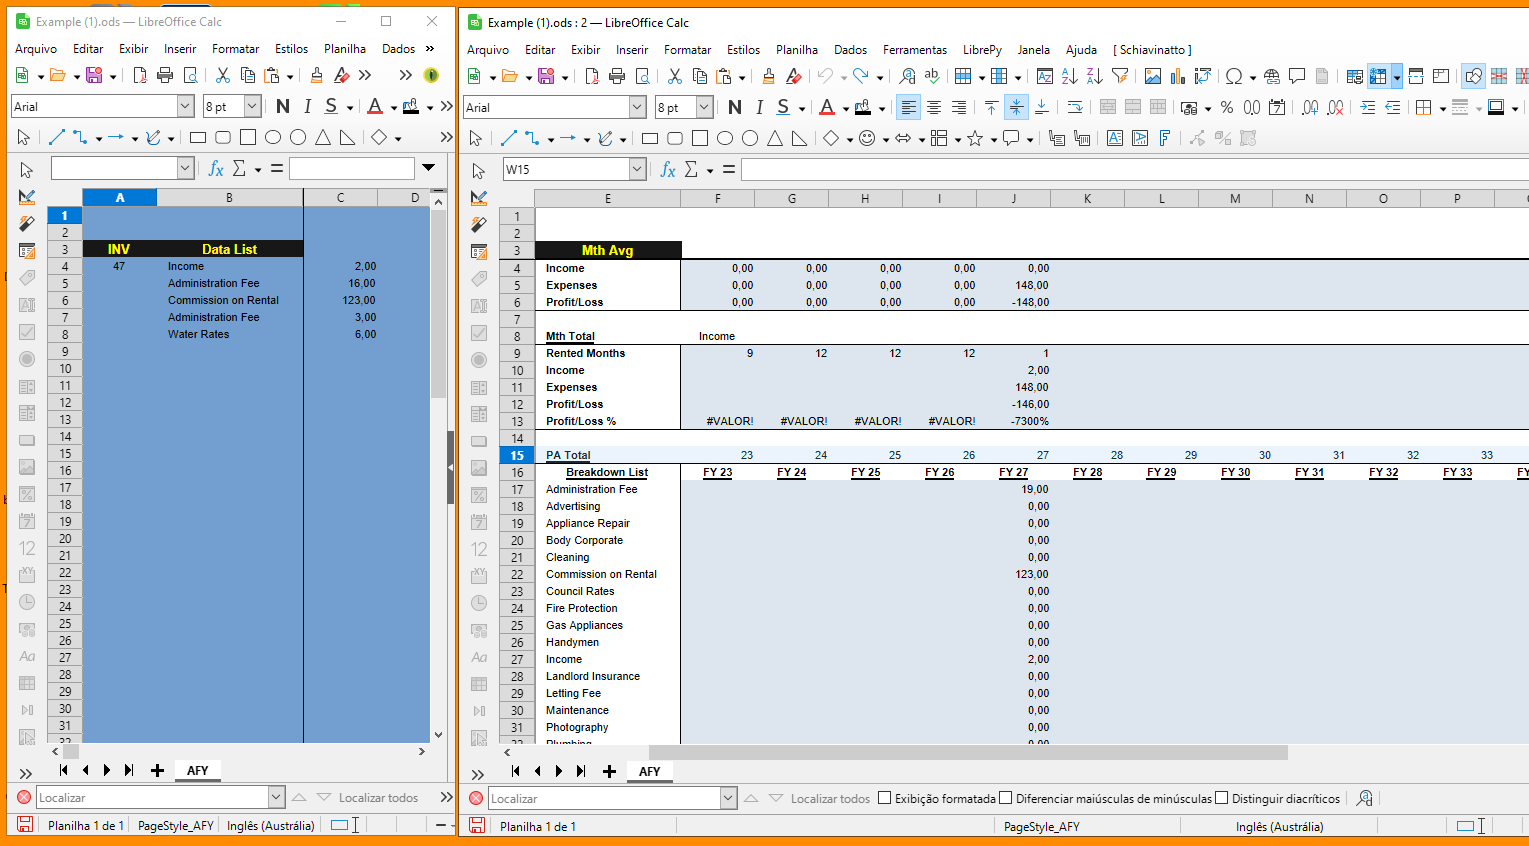Select Ellipse shape in right window drawing toolbar

pyautogui.click(x=725, y=138)
